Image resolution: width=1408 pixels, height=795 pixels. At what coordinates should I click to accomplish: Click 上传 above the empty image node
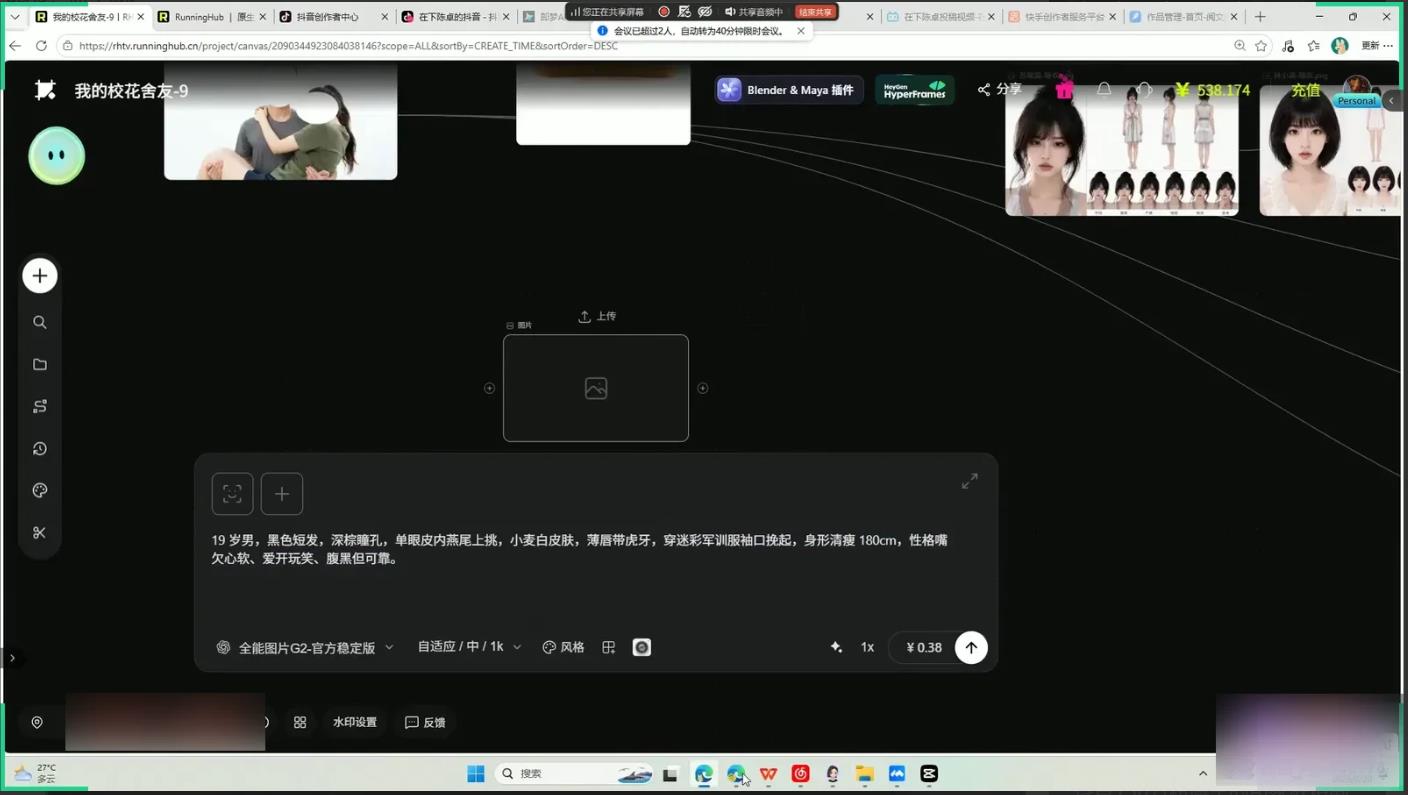pos(597,316)
